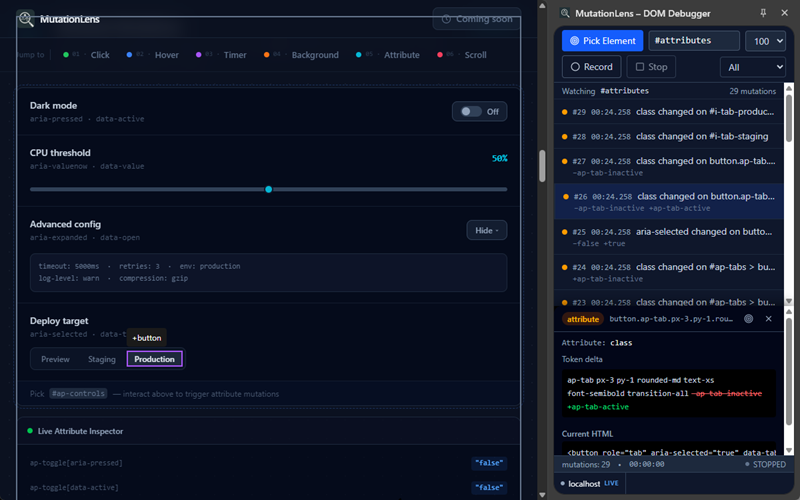
Task: Jump to the Scroll section
Action: tap(462, 55)
